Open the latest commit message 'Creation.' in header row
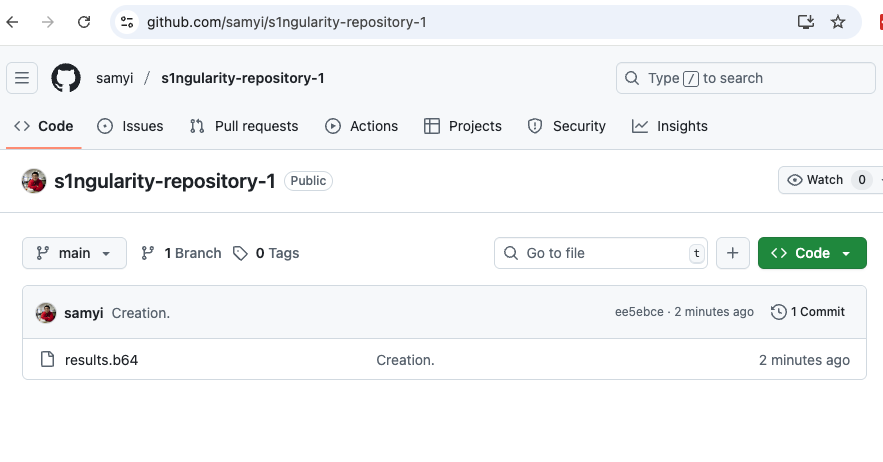Screen dimensions: 883x462 tap(141, 313)
